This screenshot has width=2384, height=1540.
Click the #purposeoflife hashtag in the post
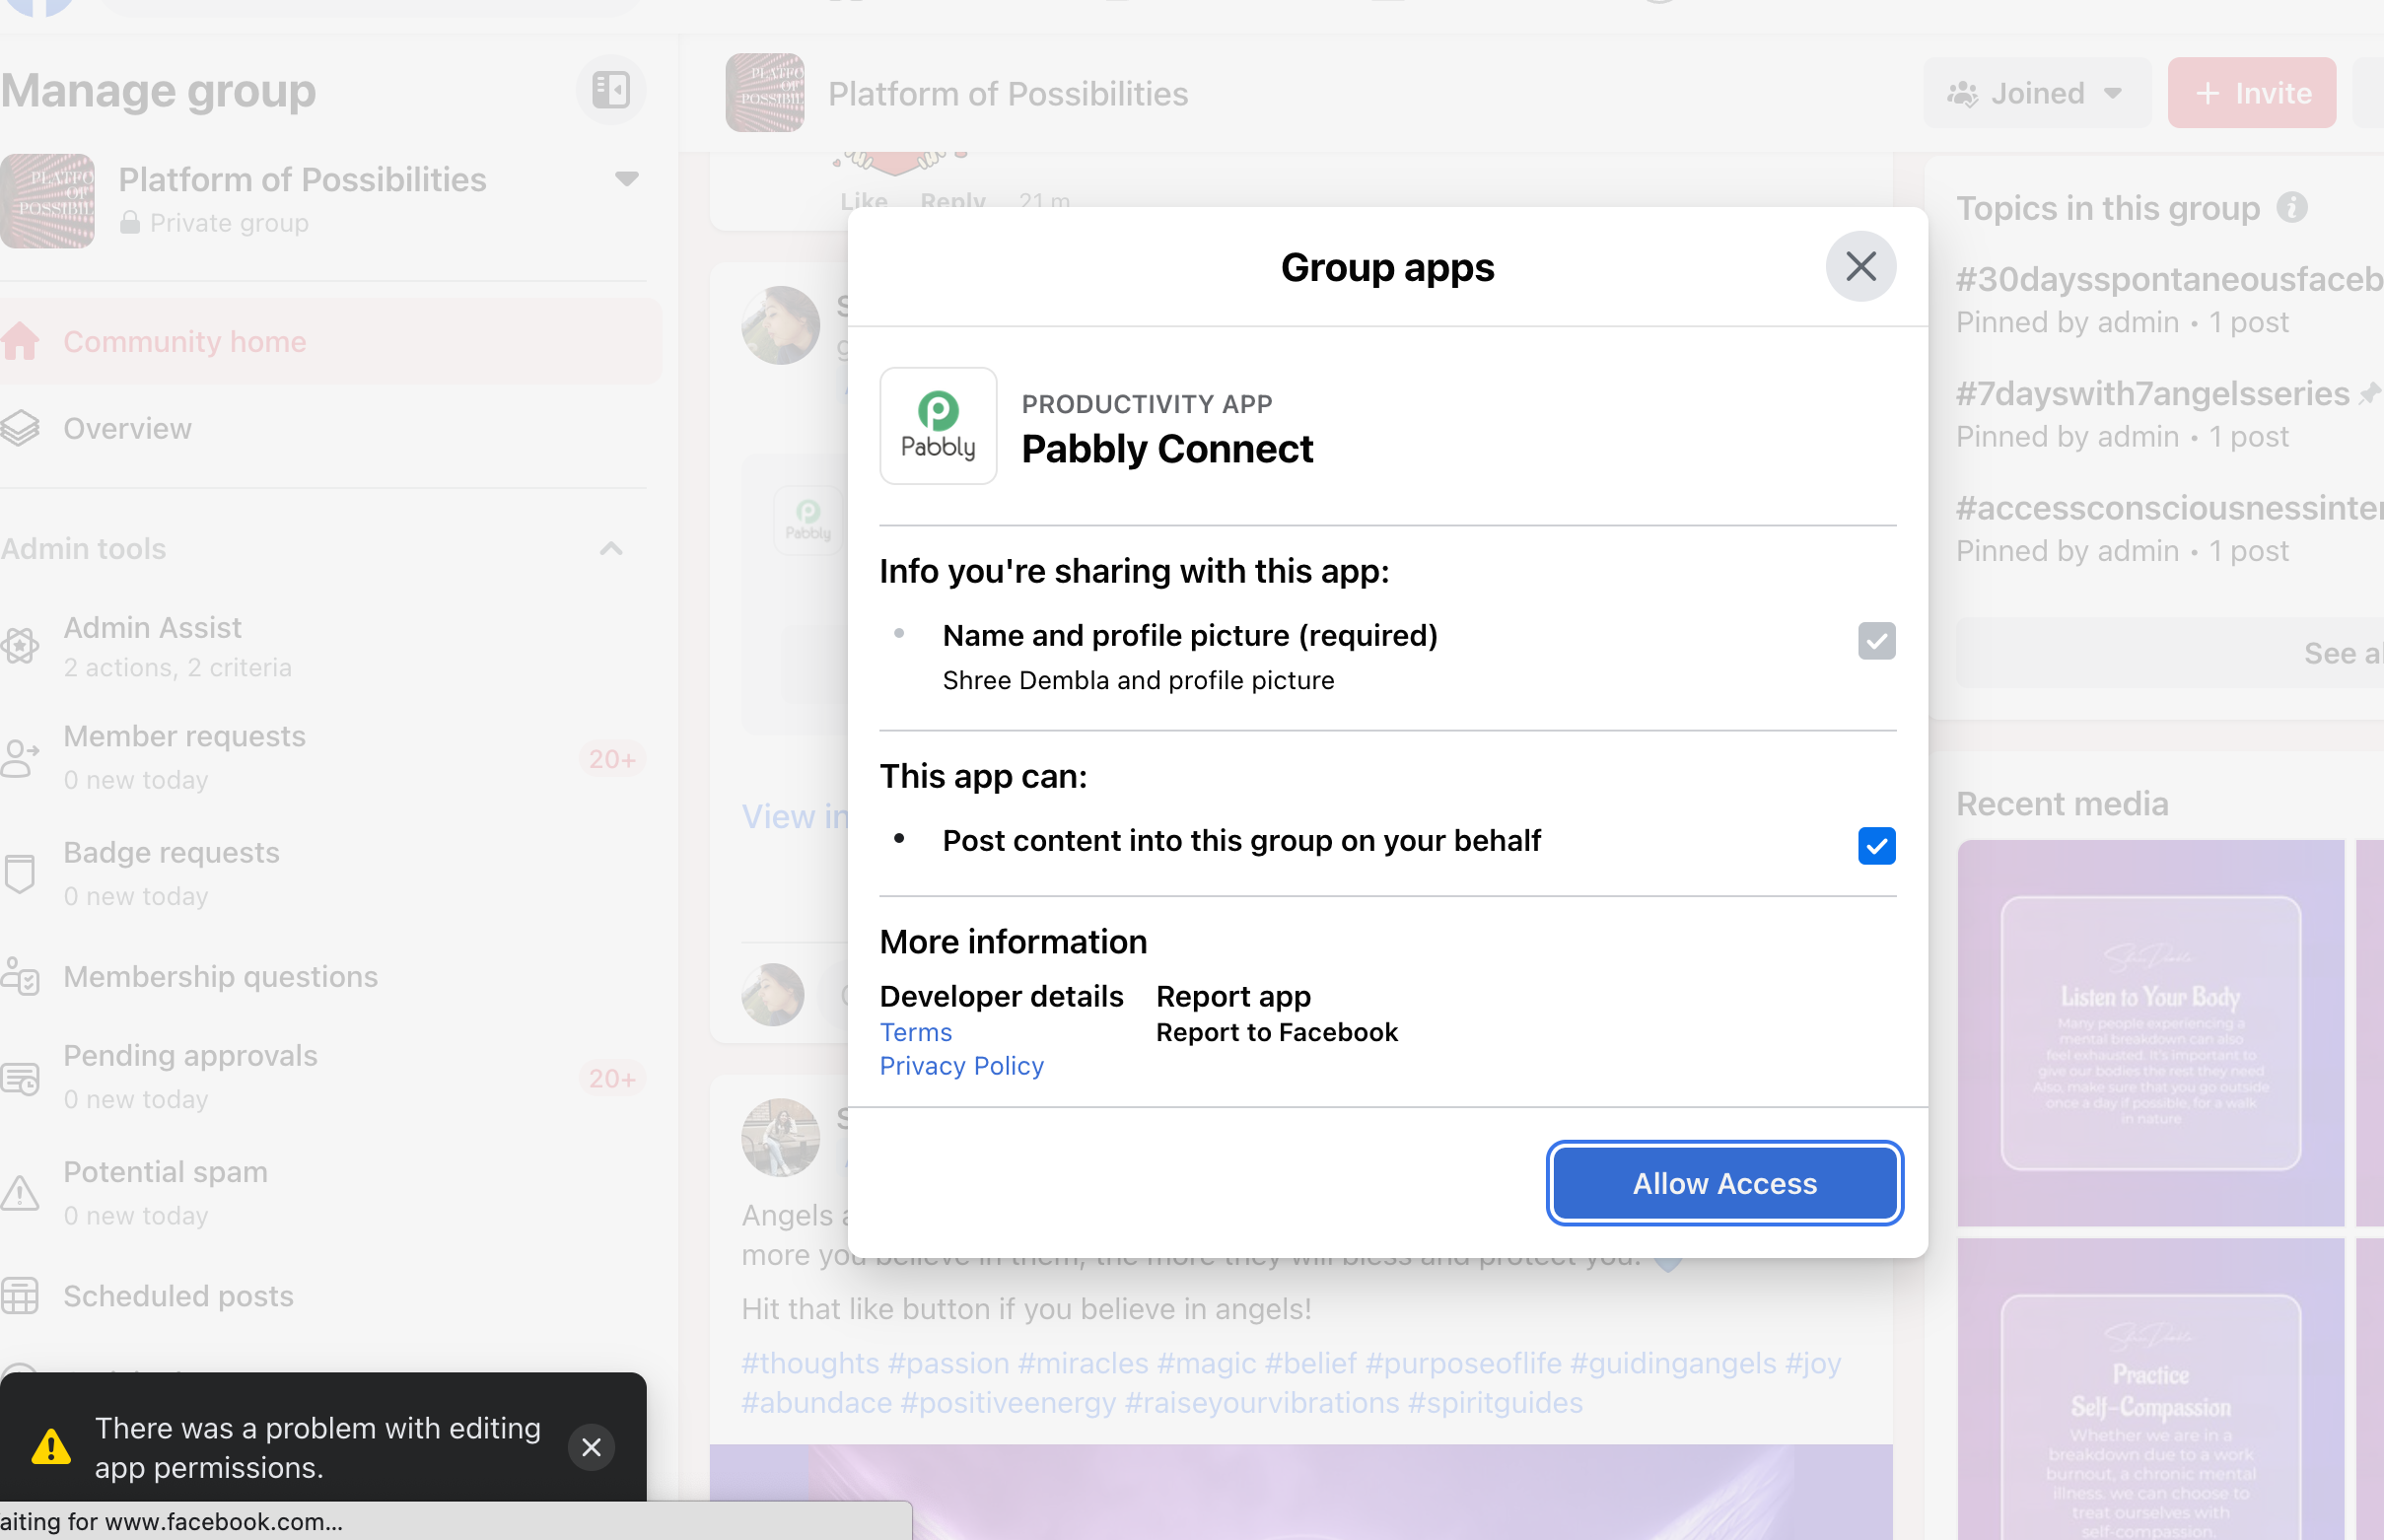point(1463,1363)
